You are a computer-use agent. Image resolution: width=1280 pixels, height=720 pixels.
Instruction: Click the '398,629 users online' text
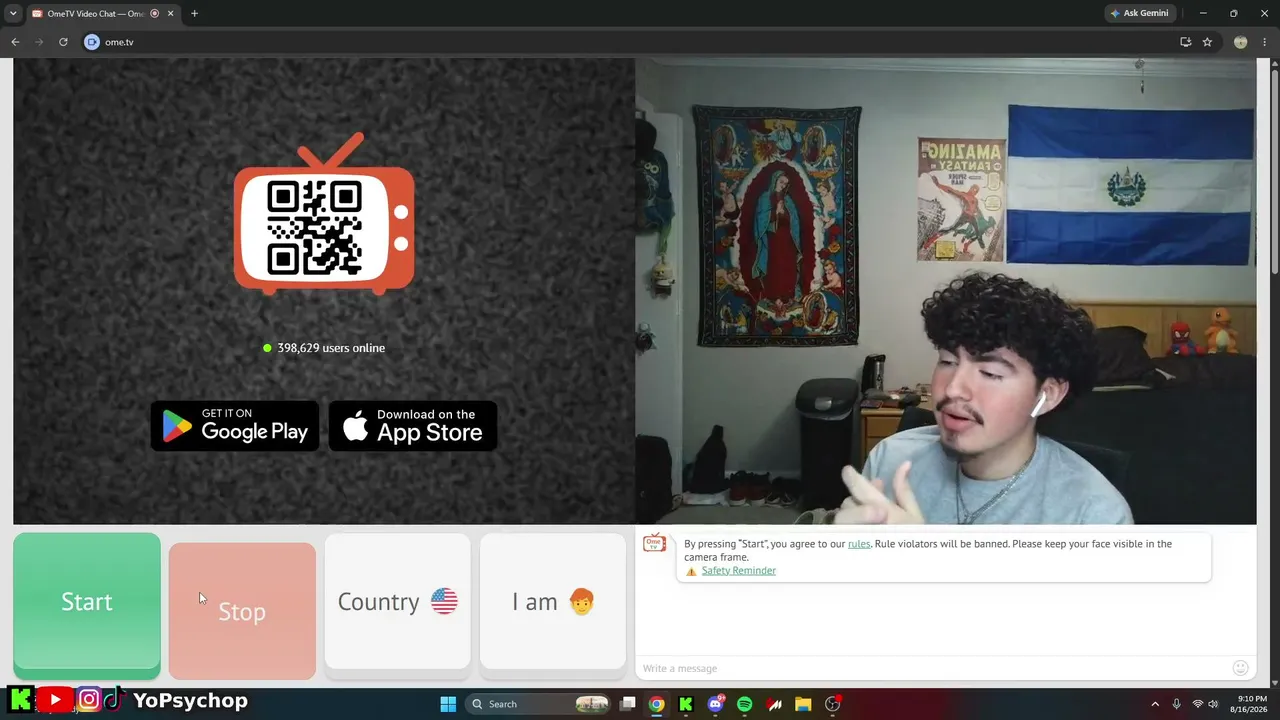pos(331,348)
